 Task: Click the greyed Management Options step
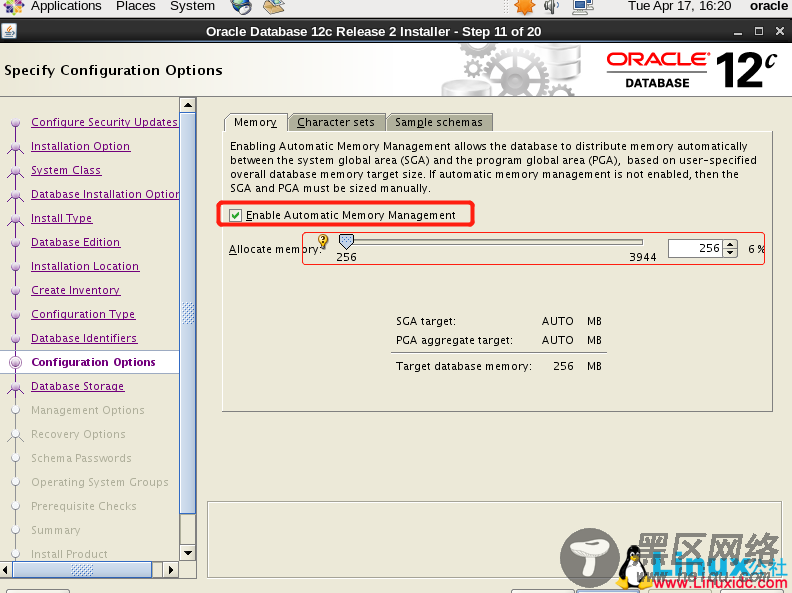tap(87, 410)
